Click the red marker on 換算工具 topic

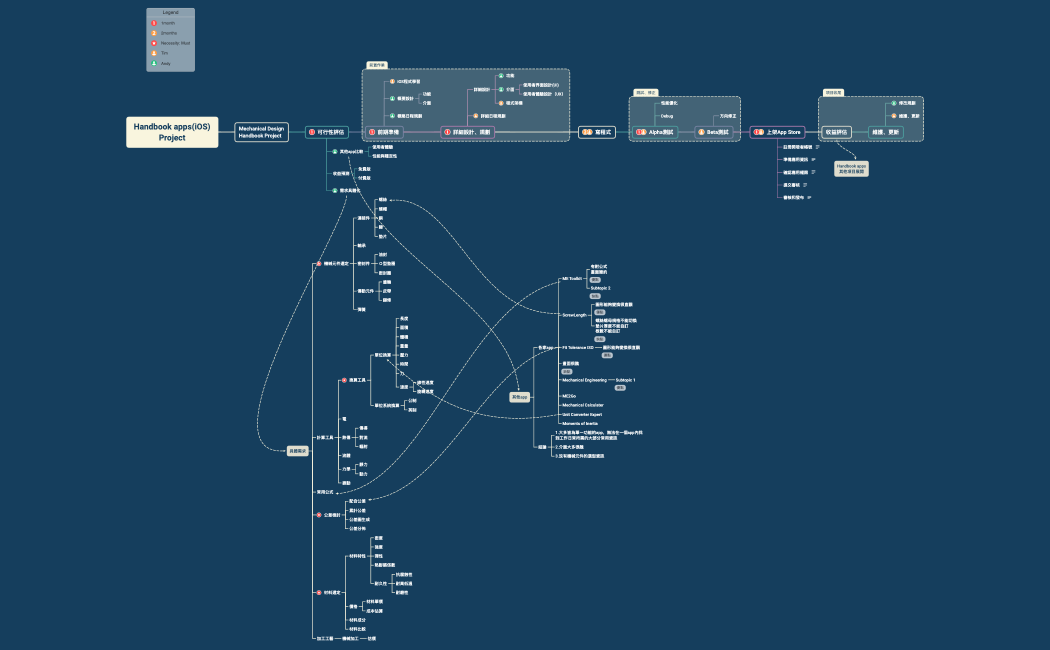pos(343,380)
